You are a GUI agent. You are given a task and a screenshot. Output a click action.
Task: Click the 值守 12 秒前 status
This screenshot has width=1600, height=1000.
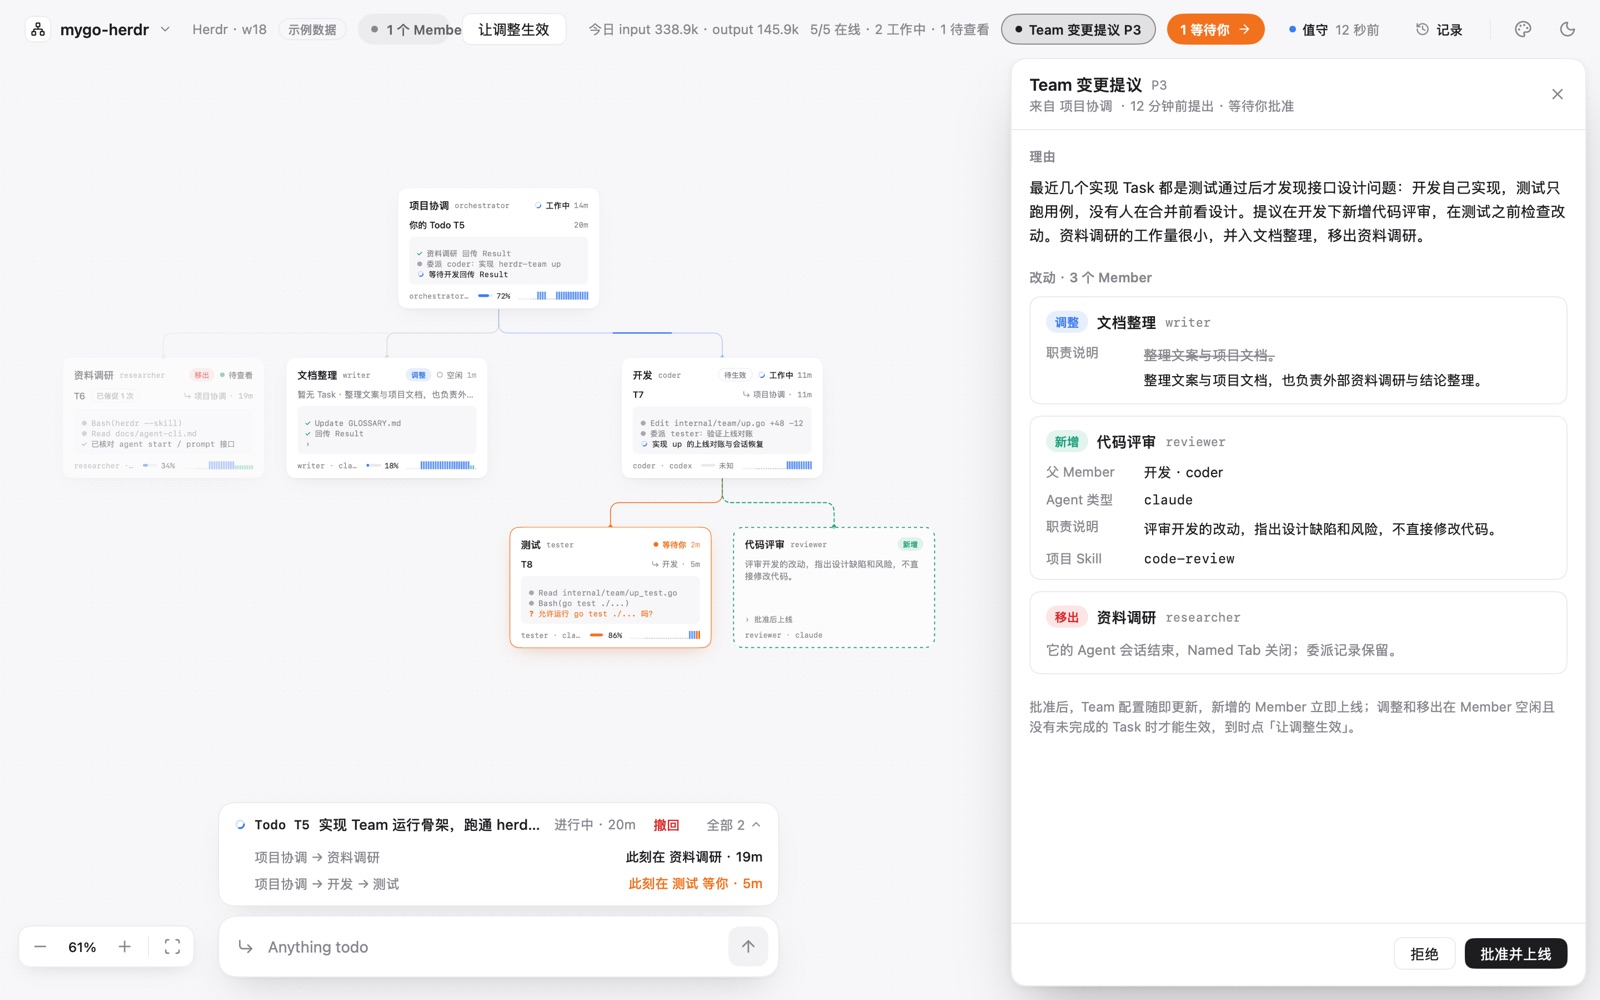(1334, 30)
